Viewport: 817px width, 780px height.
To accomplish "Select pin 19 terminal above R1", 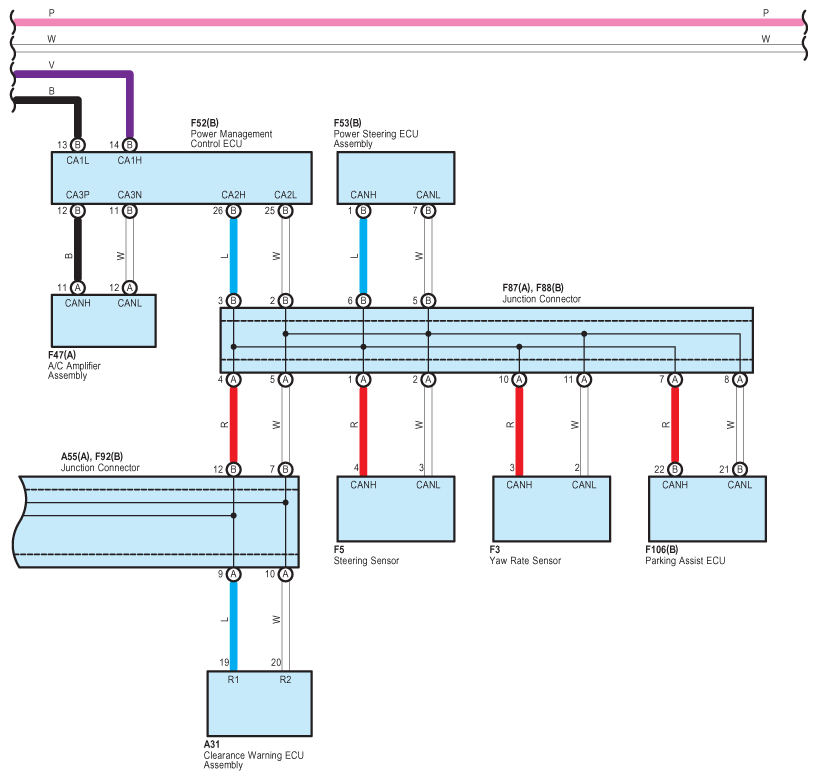I will coord(226,662).
